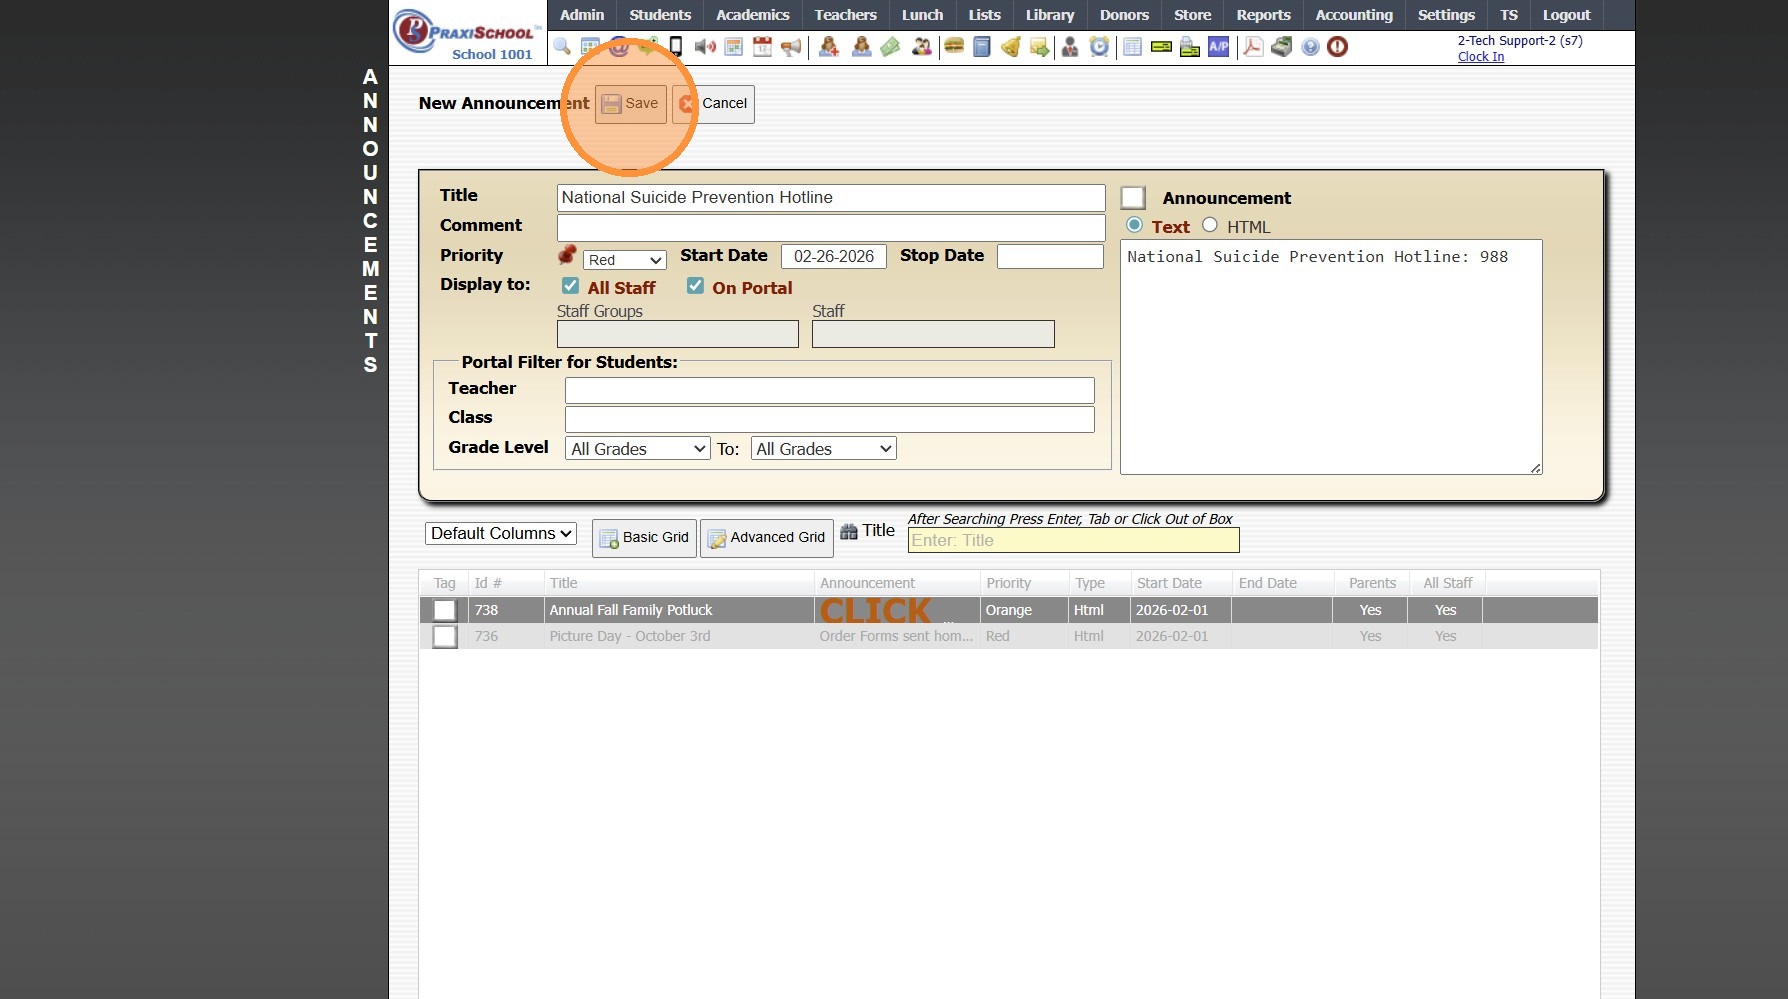Open the Reports menu

pyautogui.click(x=1264, y=15)
